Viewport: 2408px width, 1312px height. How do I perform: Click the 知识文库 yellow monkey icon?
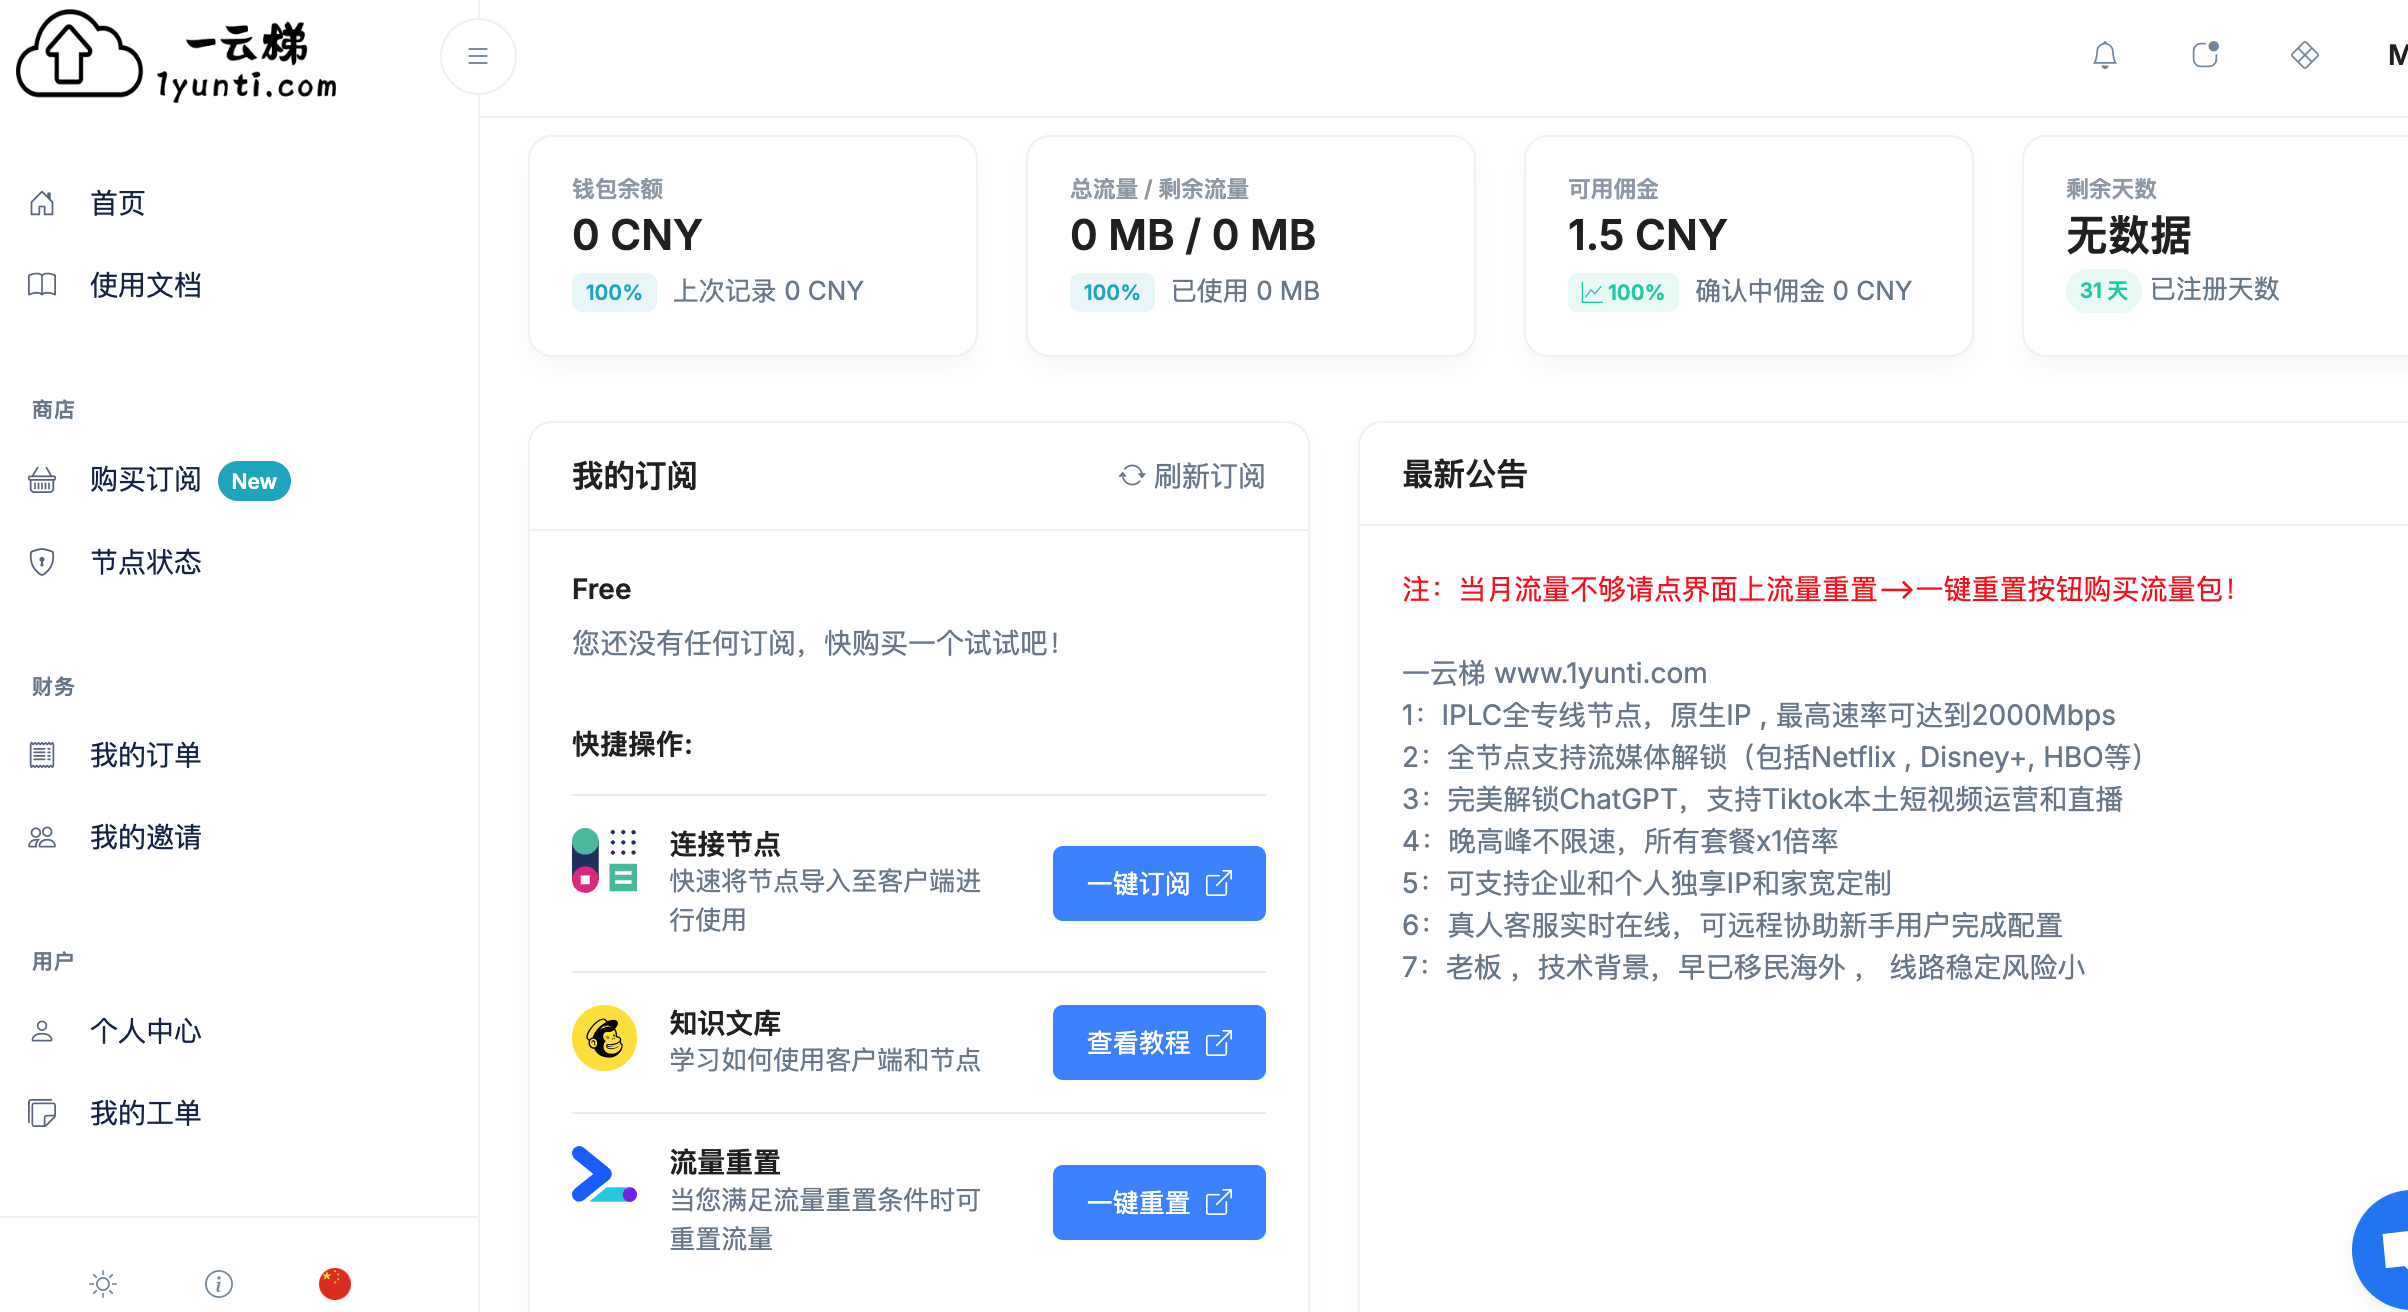click(x=605, y=1038)
